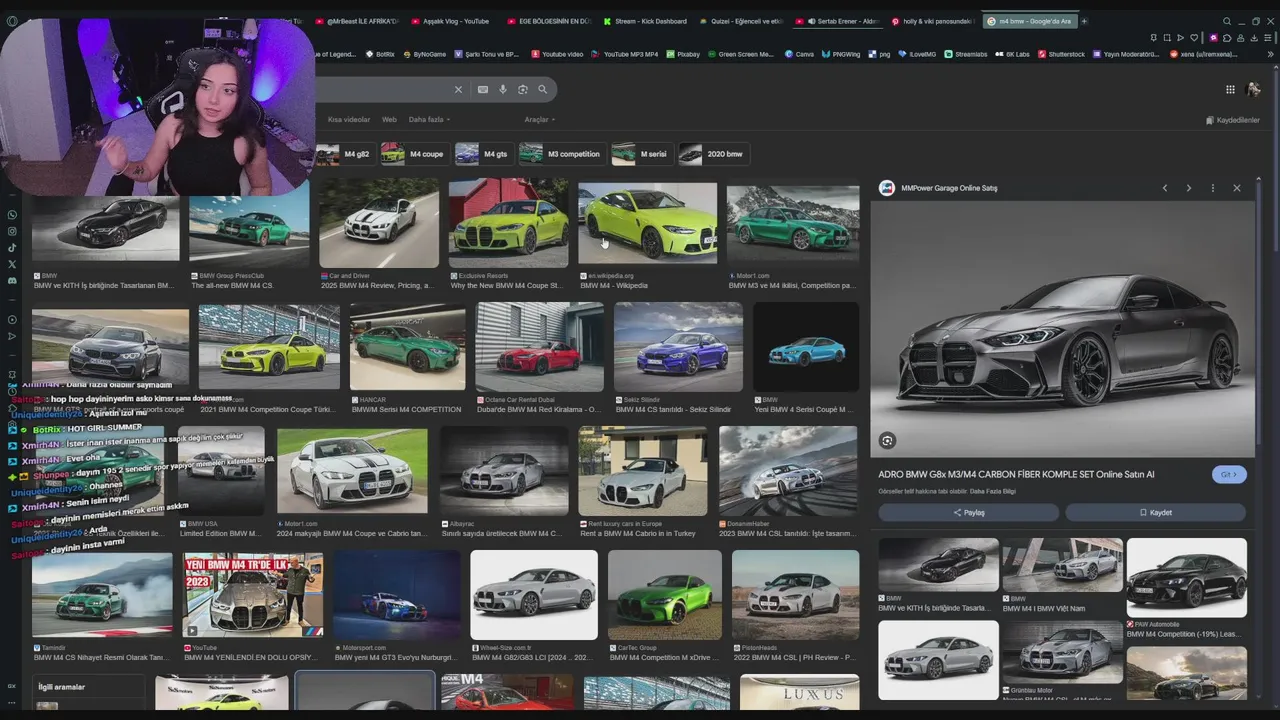This screenshot has width=1280, height=720.
Task: Open Instagram in browser sidebar
Action: [x=12, y=231]
